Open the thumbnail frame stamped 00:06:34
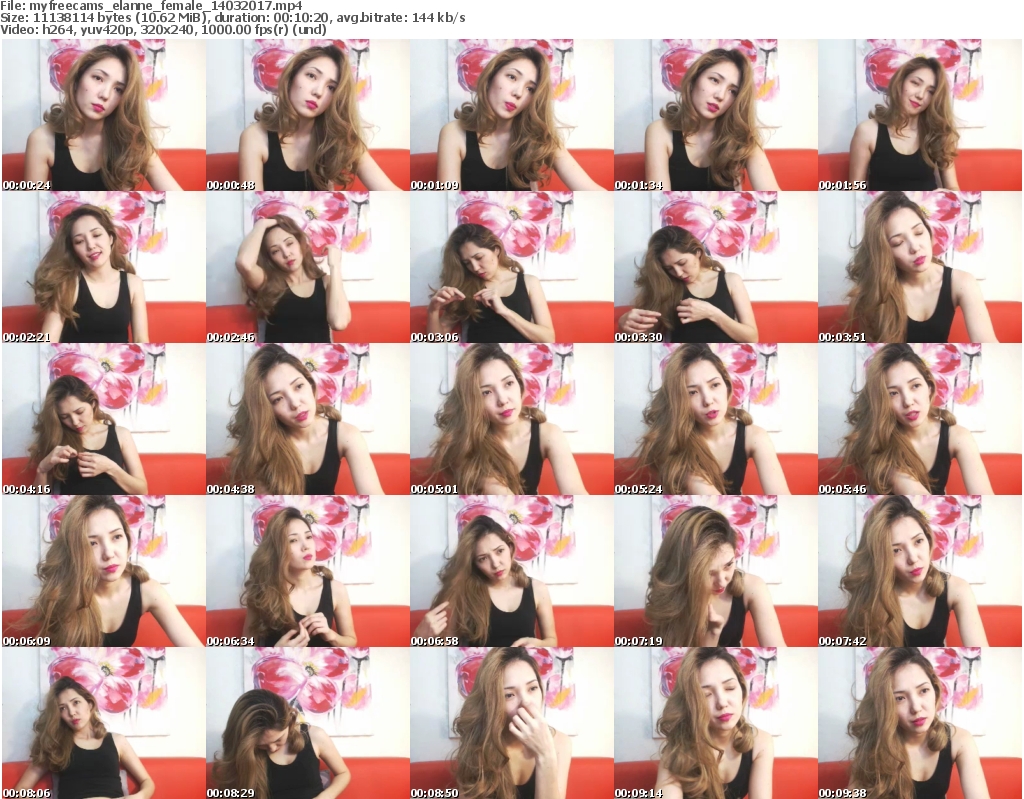 308,571
